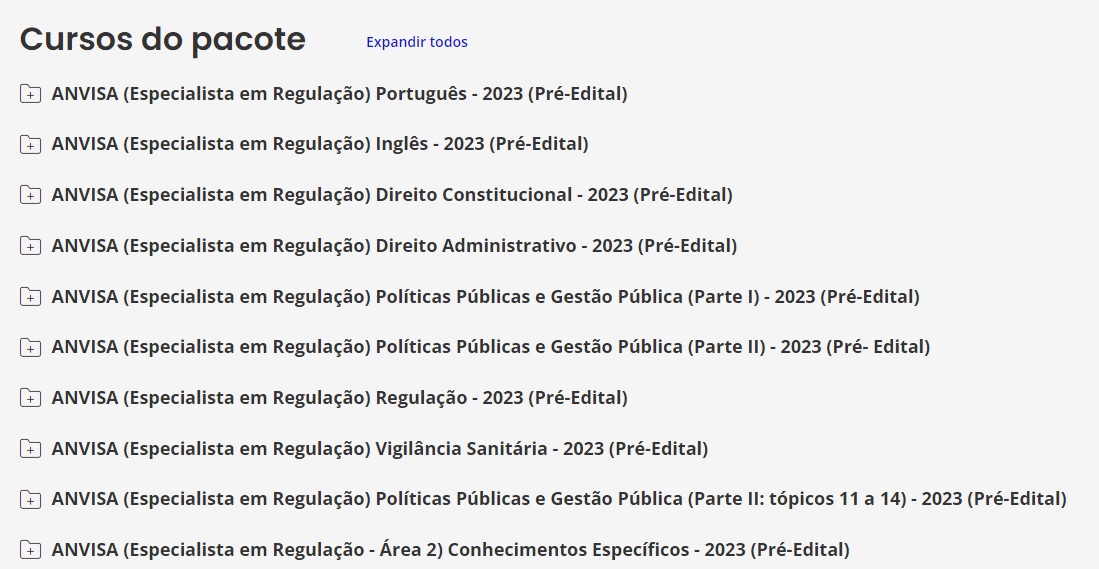The width and height of the screenshot is (1099, 569).
Task: Open folder icon for Área 2 Conhecimentos Específicos
Action: click(30, 549)
